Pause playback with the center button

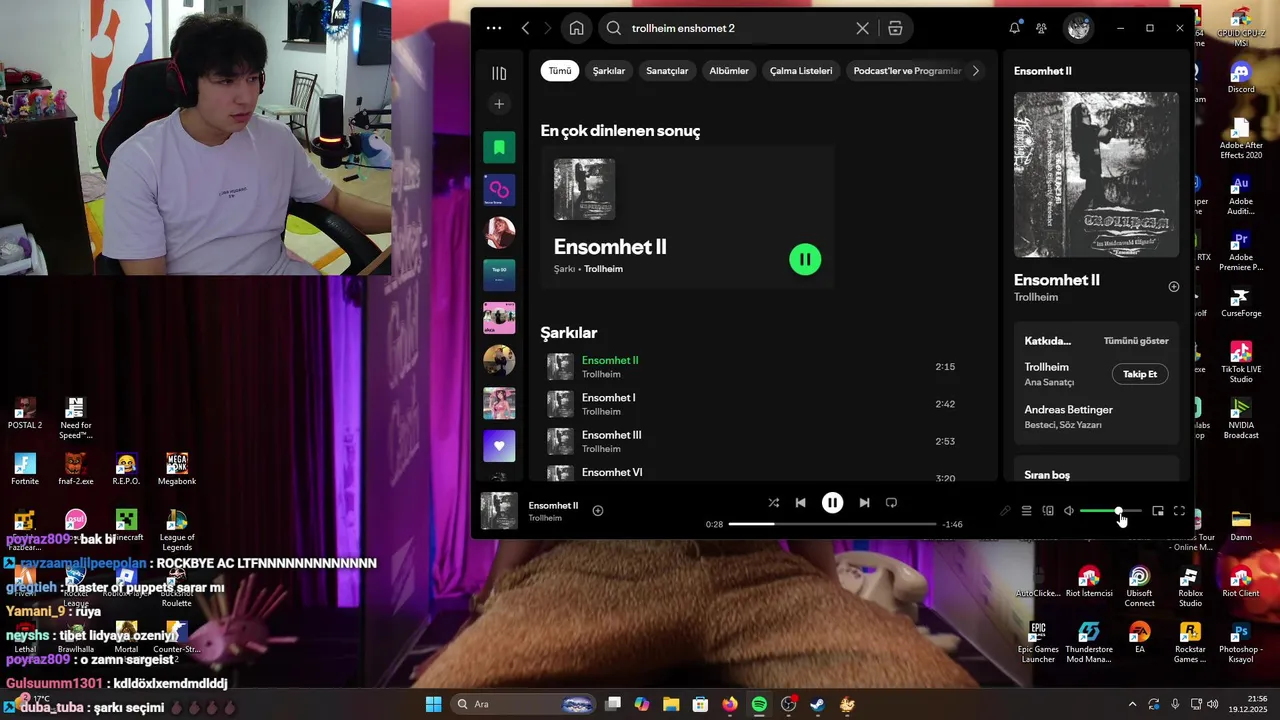[832, 503]
